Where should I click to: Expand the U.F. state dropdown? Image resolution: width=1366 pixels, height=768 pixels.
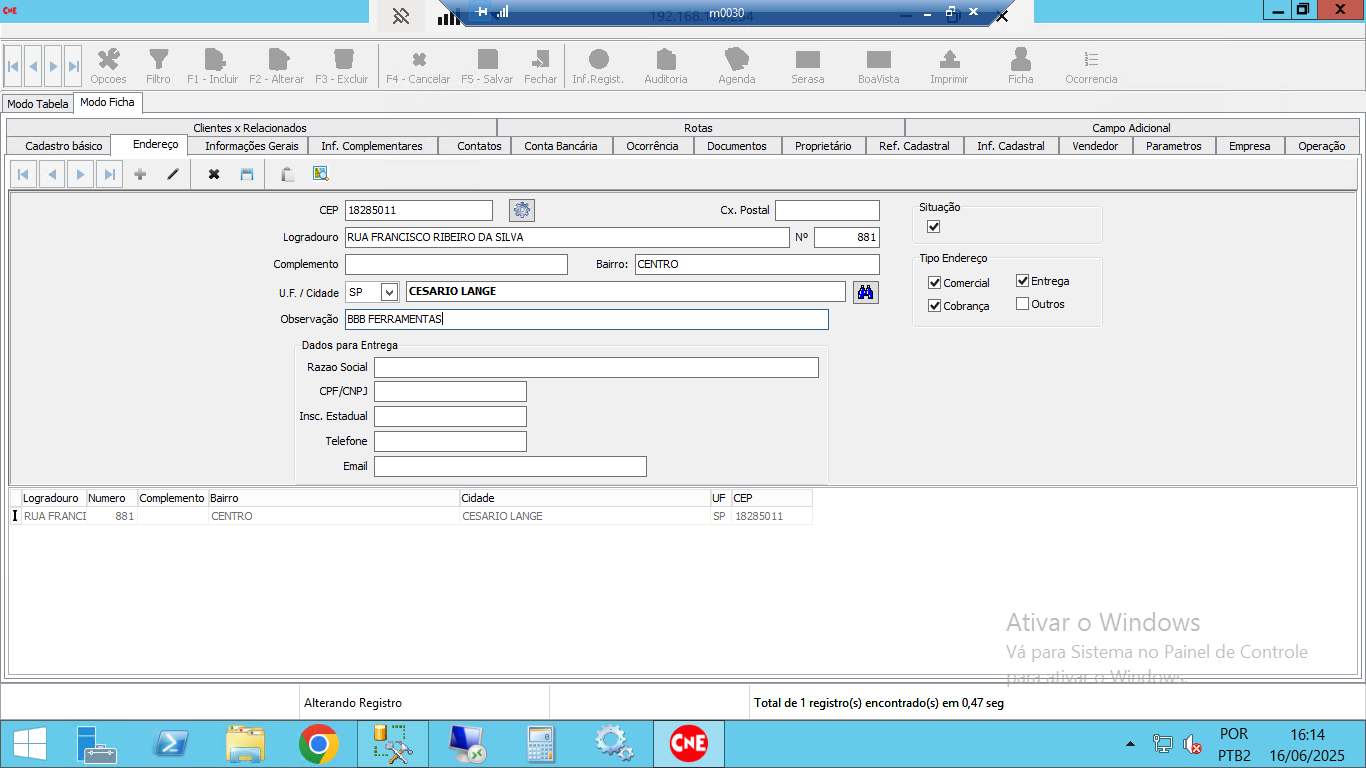tap(389, 292)
